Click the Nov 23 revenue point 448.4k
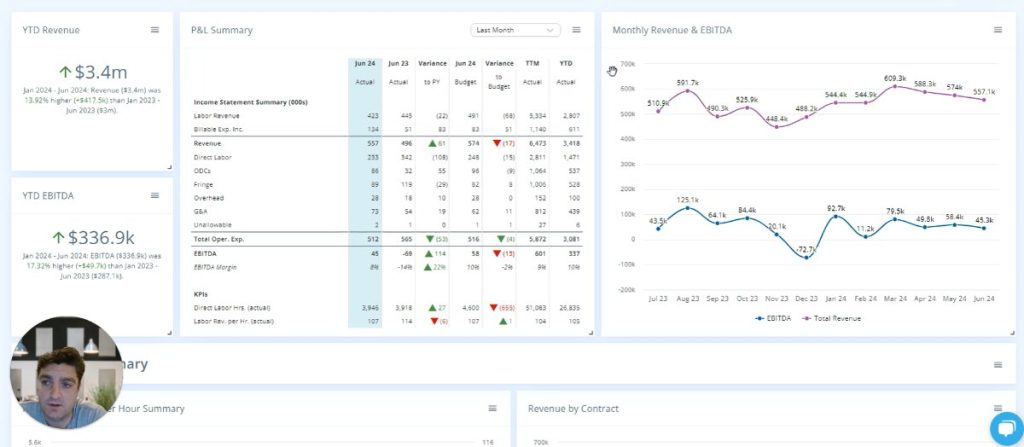 click(776, 127)
